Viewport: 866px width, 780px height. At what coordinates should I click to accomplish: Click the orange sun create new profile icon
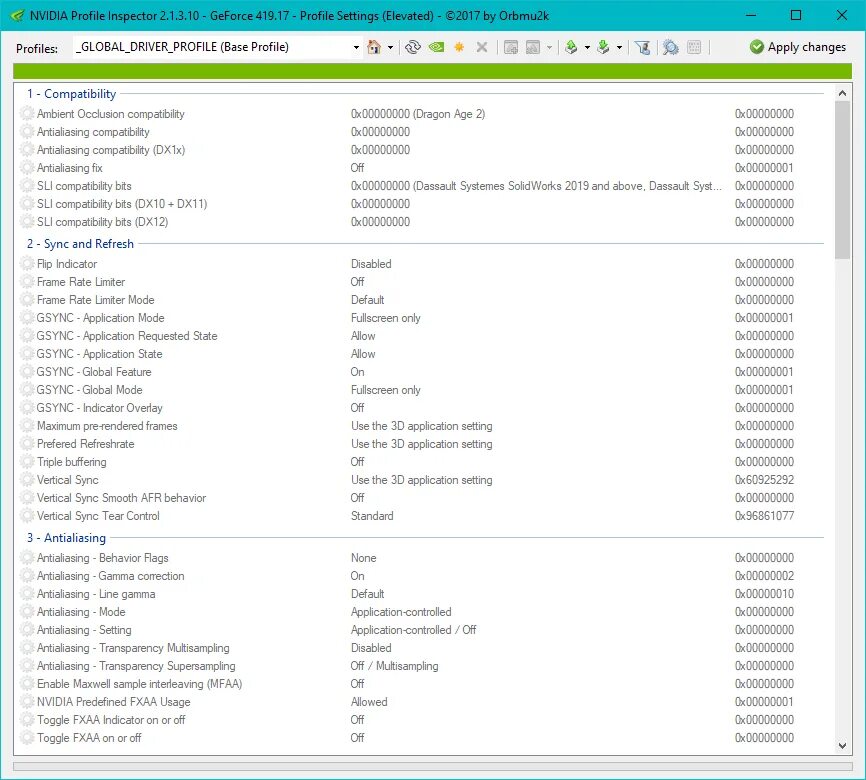(x=459, y=48)
